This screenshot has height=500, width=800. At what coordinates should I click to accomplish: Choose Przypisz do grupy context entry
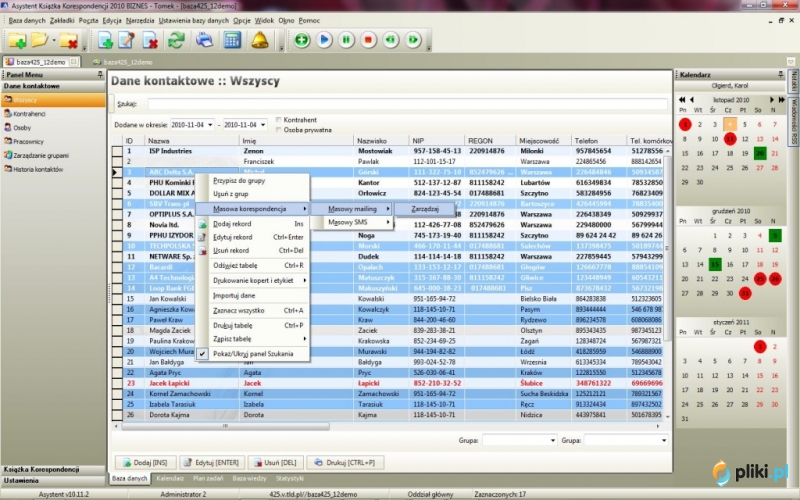tap(253, 181)
